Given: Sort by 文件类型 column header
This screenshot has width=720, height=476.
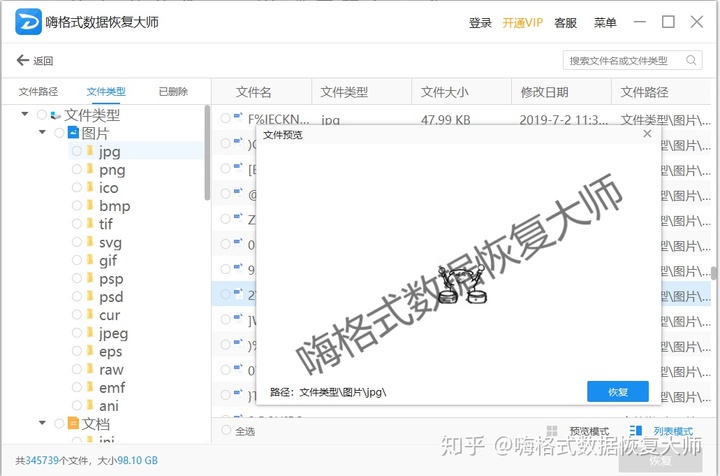Looking at the screenshot, I should point(344,92).
